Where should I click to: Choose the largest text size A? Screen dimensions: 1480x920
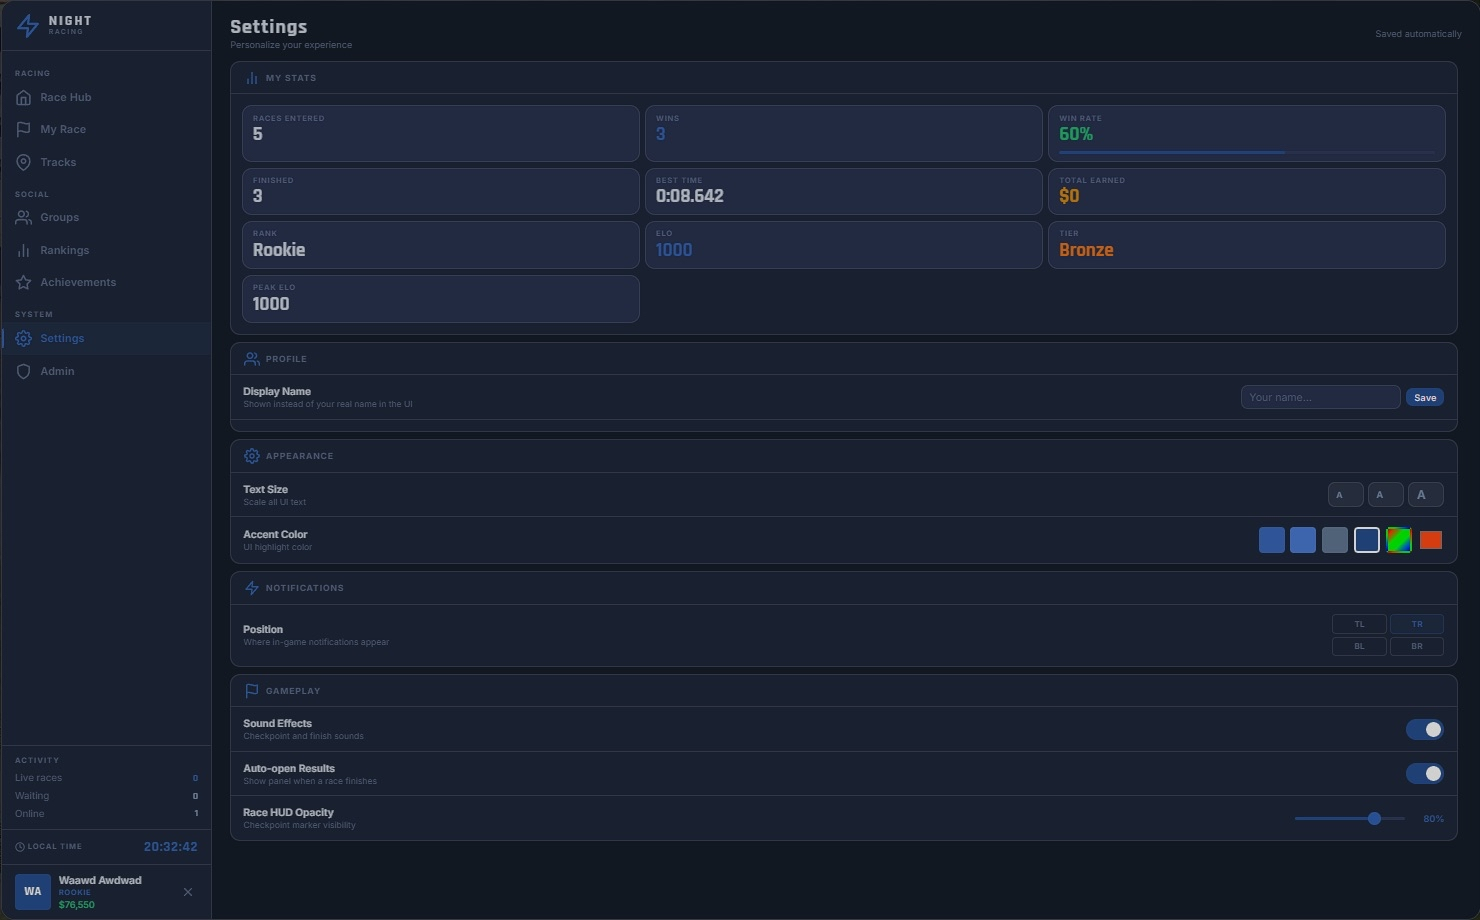[1425, 494]
